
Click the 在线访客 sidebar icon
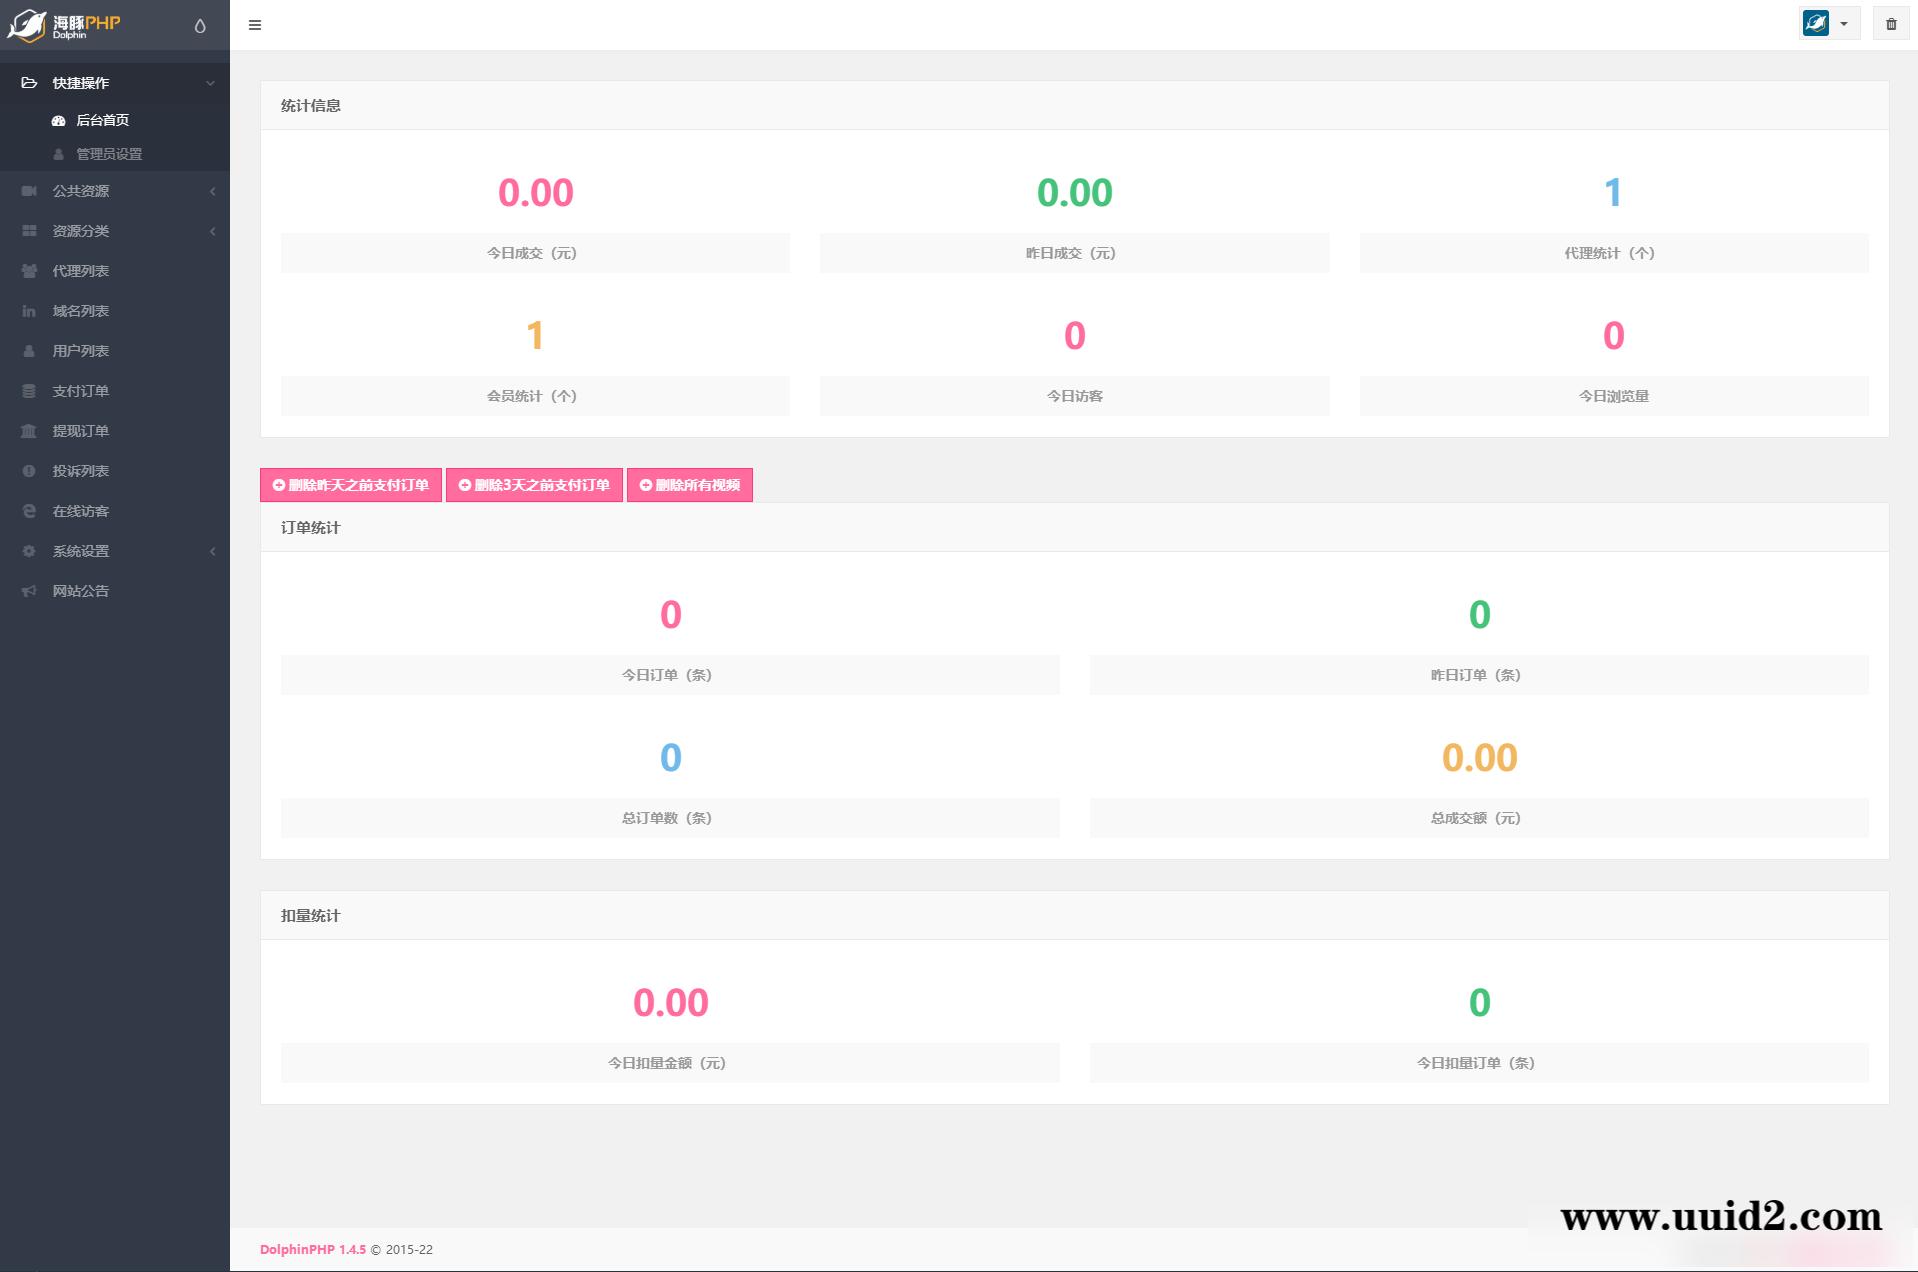click(x=29, y=511)
